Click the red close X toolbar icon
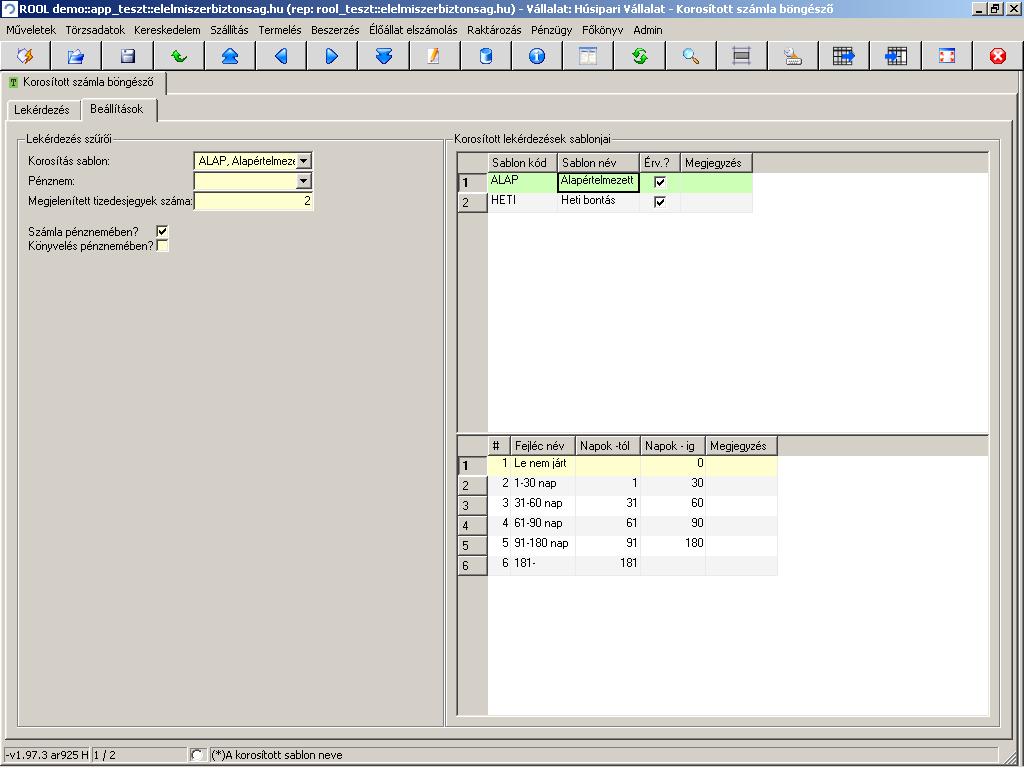 click(x=997, y=56)
